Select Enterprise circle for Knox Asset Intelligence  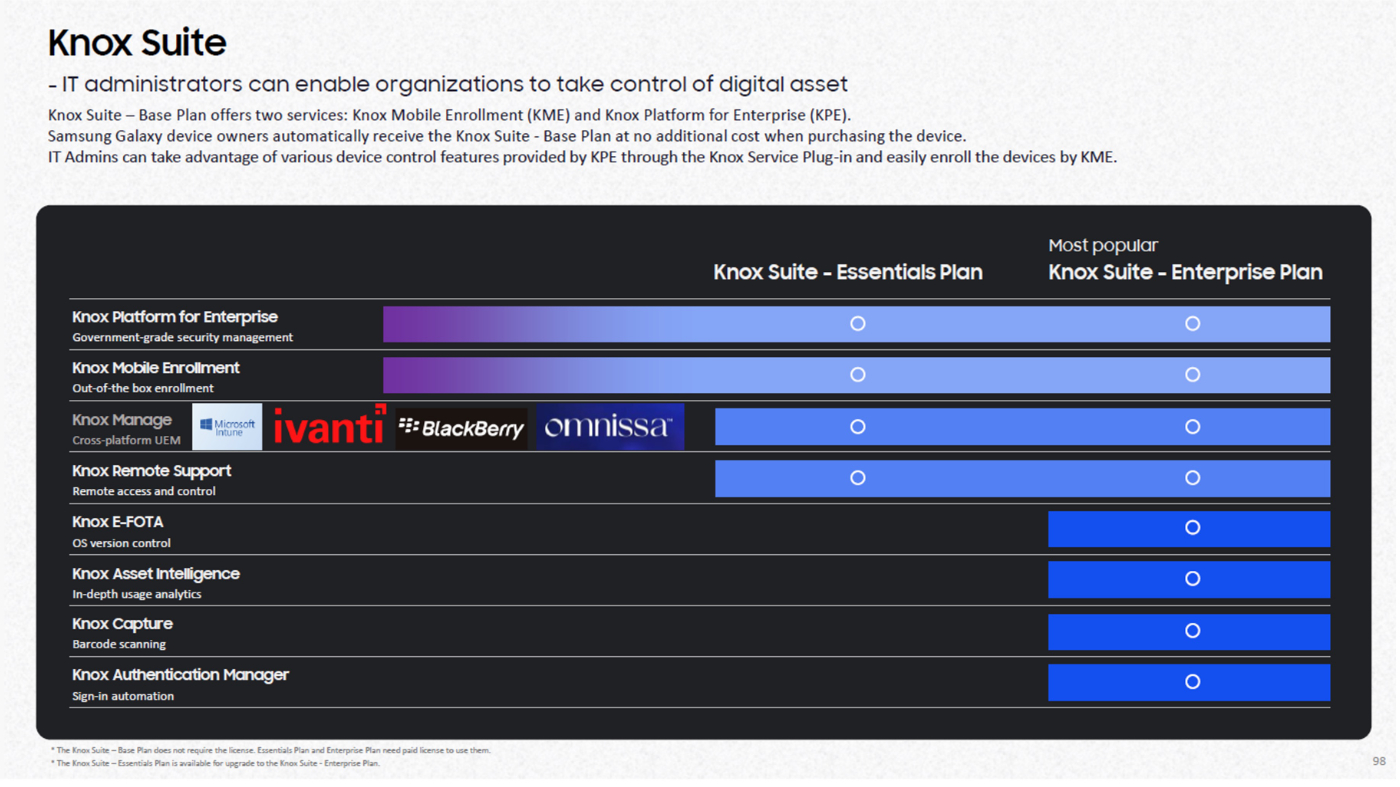click(1192, 579)
